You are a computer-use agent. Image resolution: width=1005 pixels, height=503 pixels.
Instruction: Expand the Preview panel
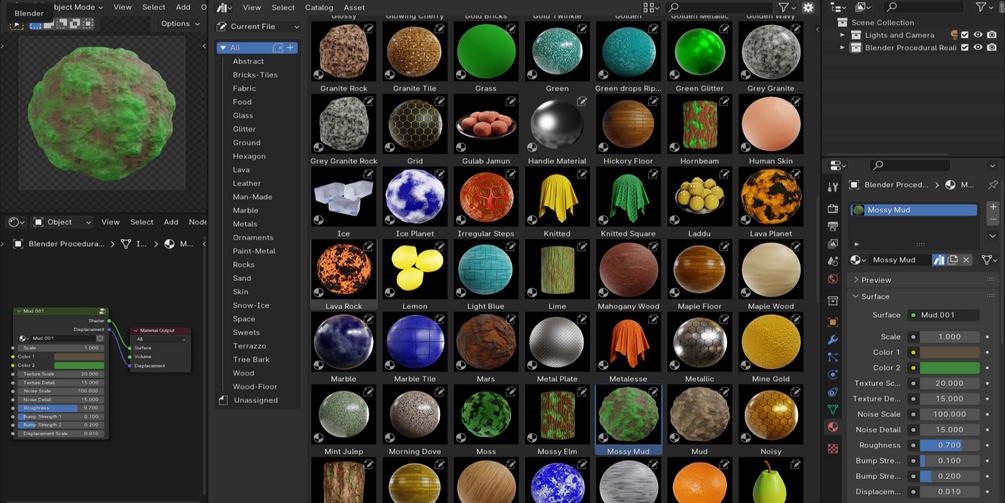click(924, 280)
